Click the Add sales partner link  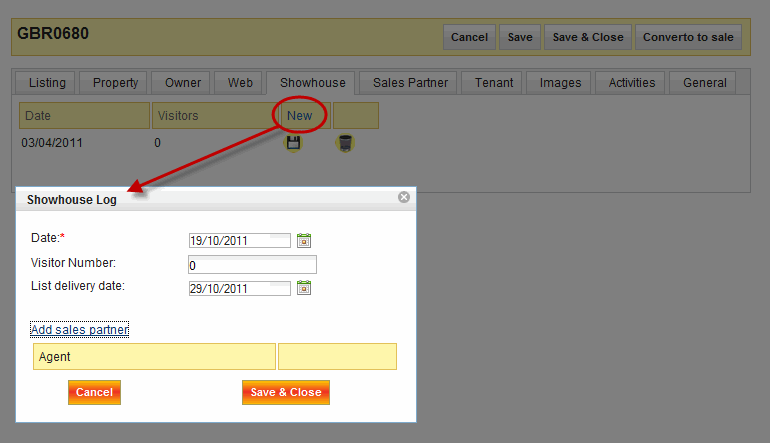[80, 330]
